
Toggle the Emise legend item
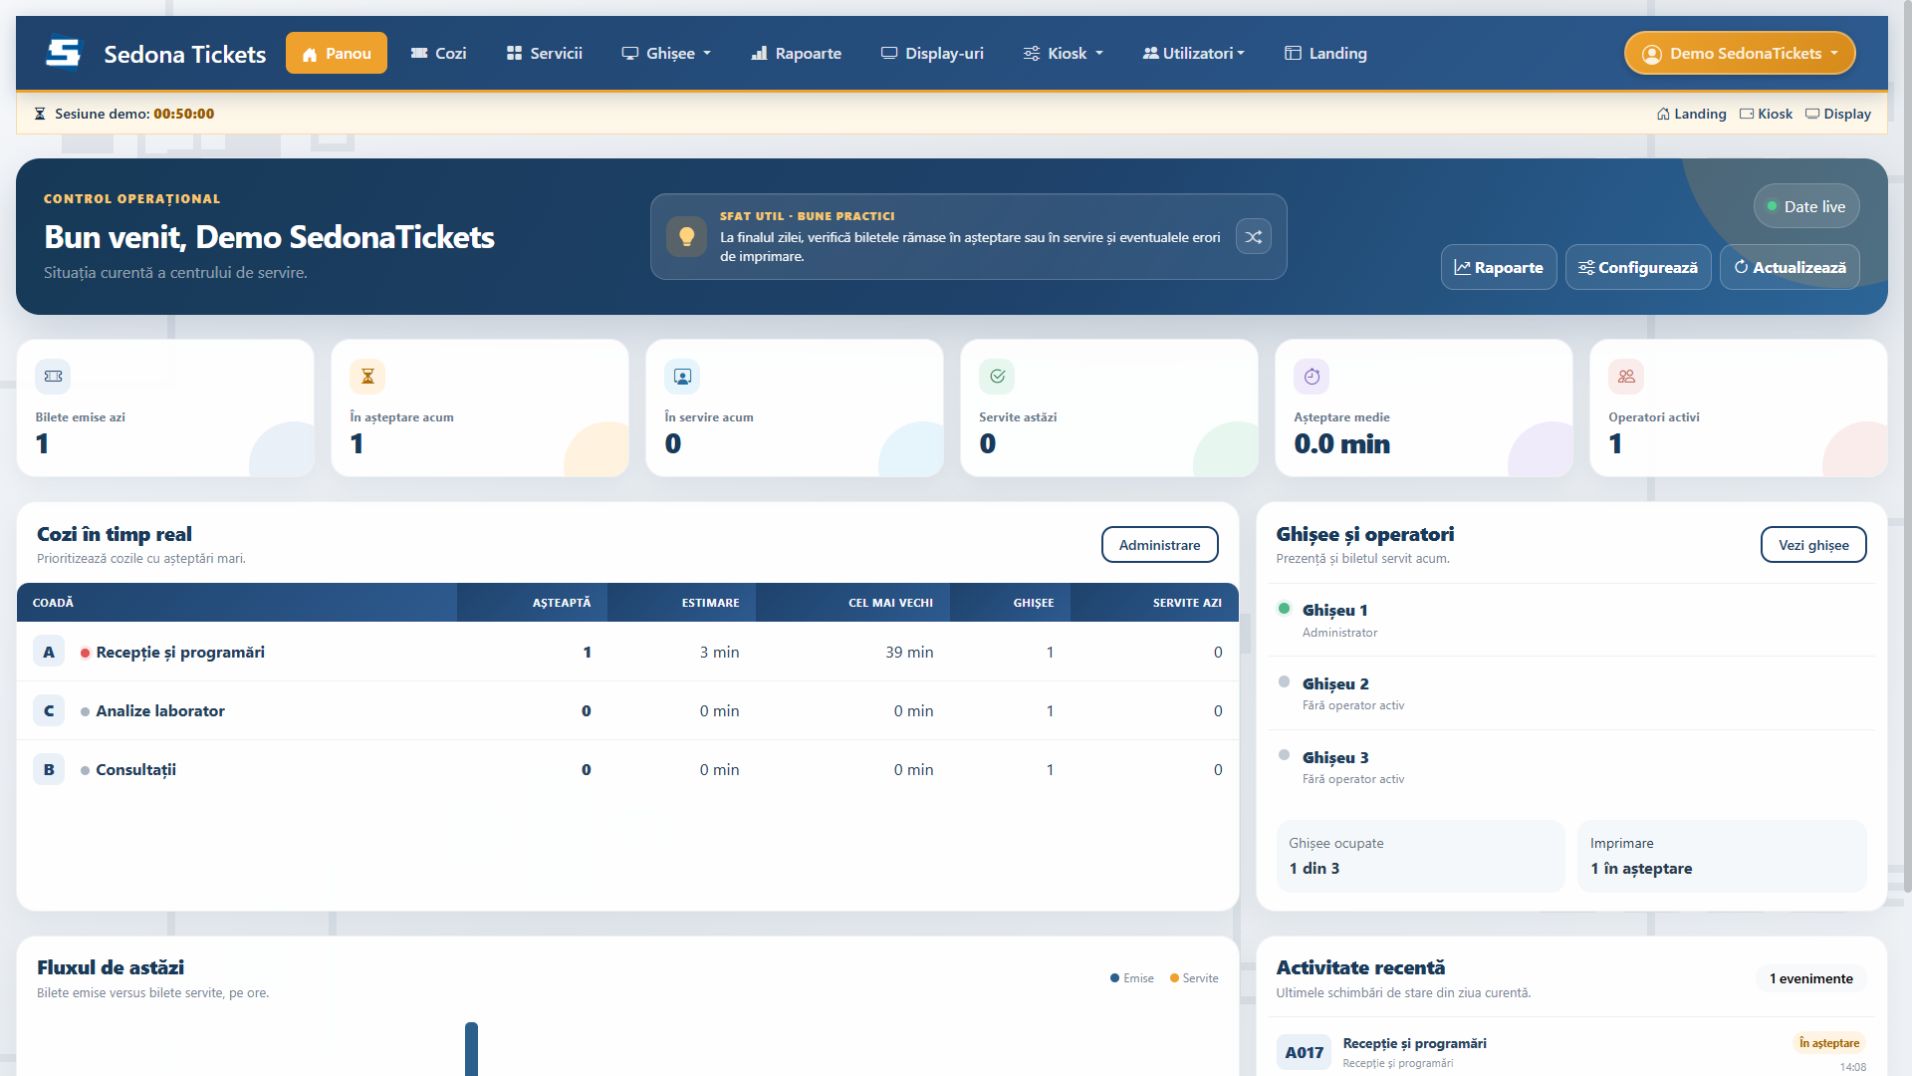point(1132,978)
